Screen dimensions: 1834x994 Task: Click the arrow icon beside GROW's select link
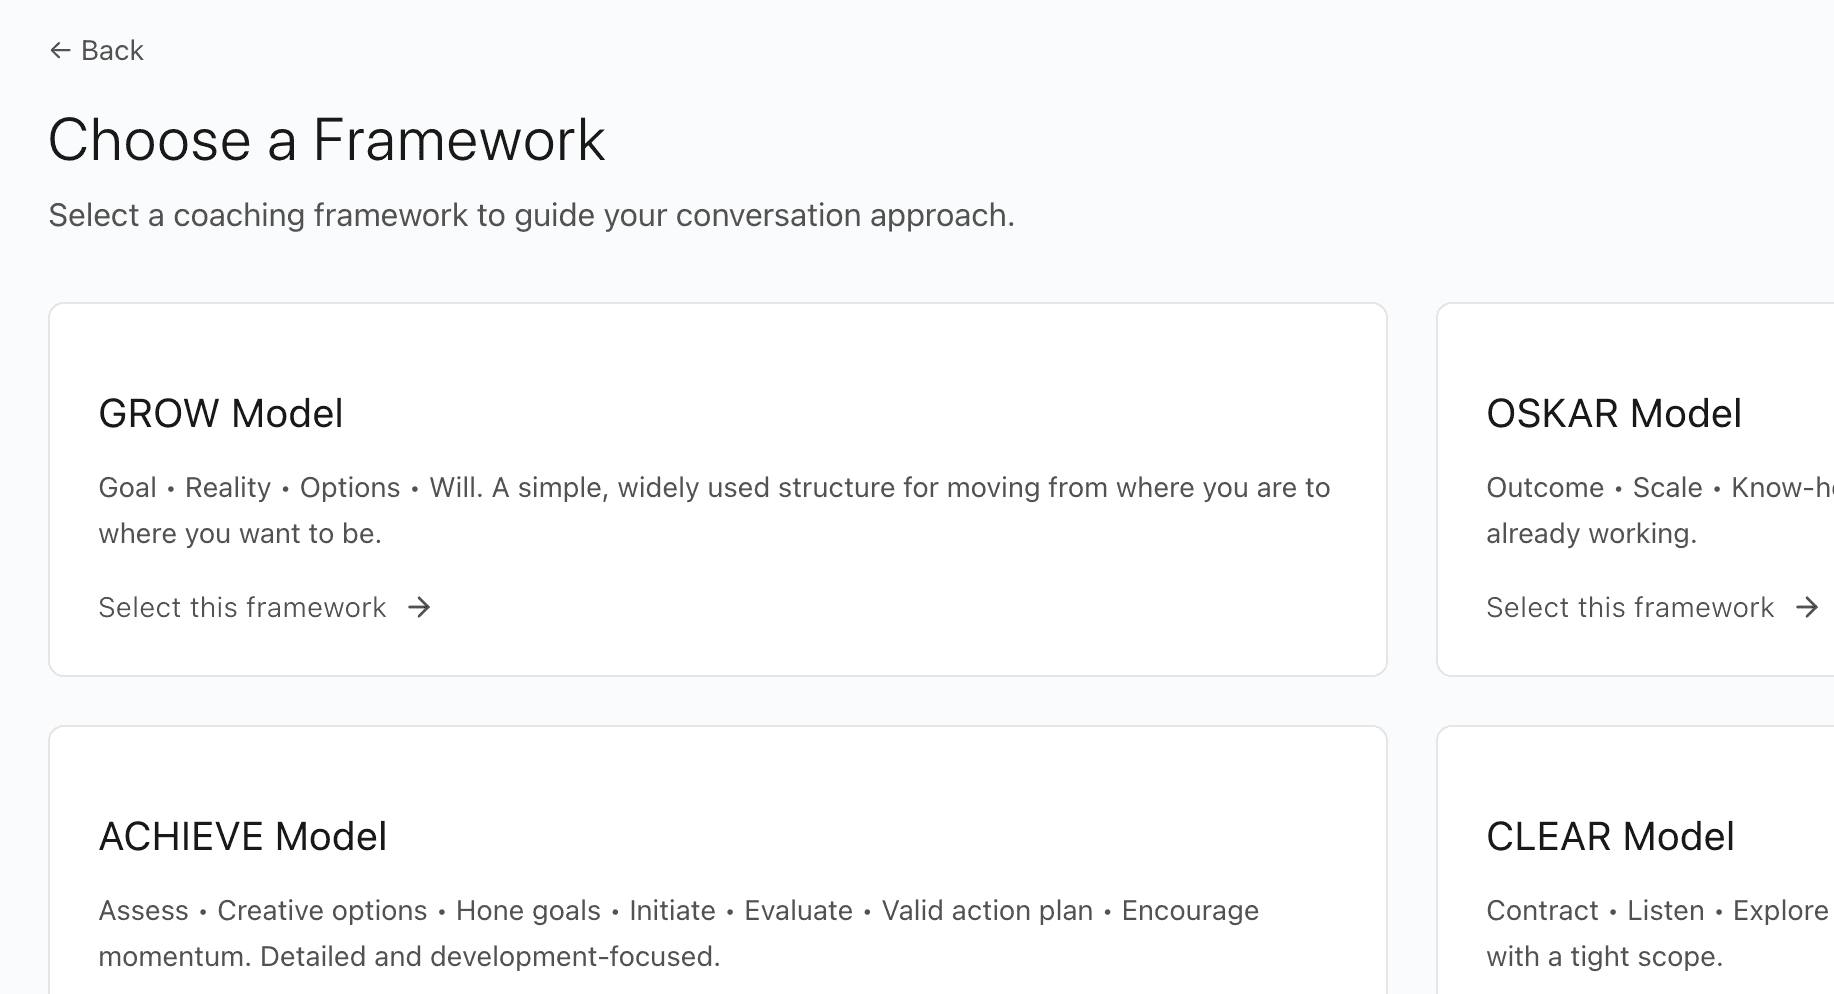420,607
